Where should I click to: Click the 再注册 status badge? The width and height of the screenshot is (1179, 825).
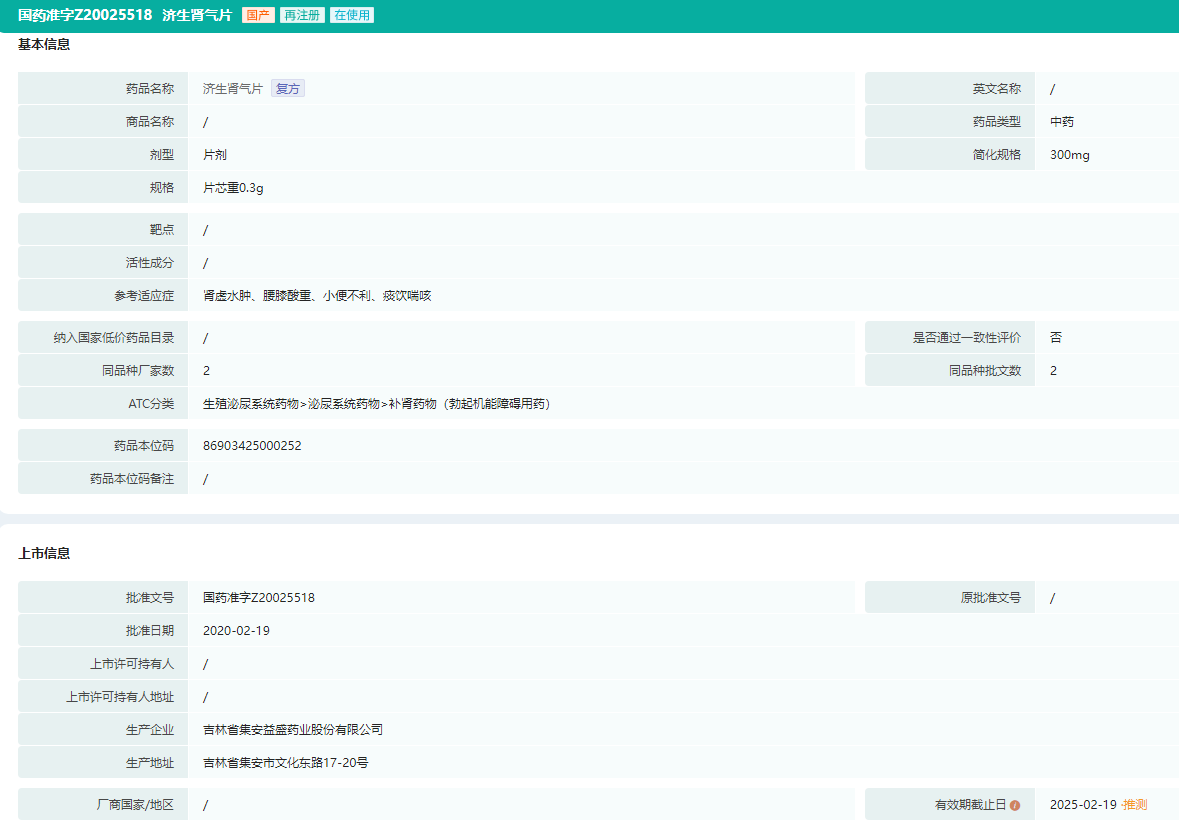tap(301, 16)
